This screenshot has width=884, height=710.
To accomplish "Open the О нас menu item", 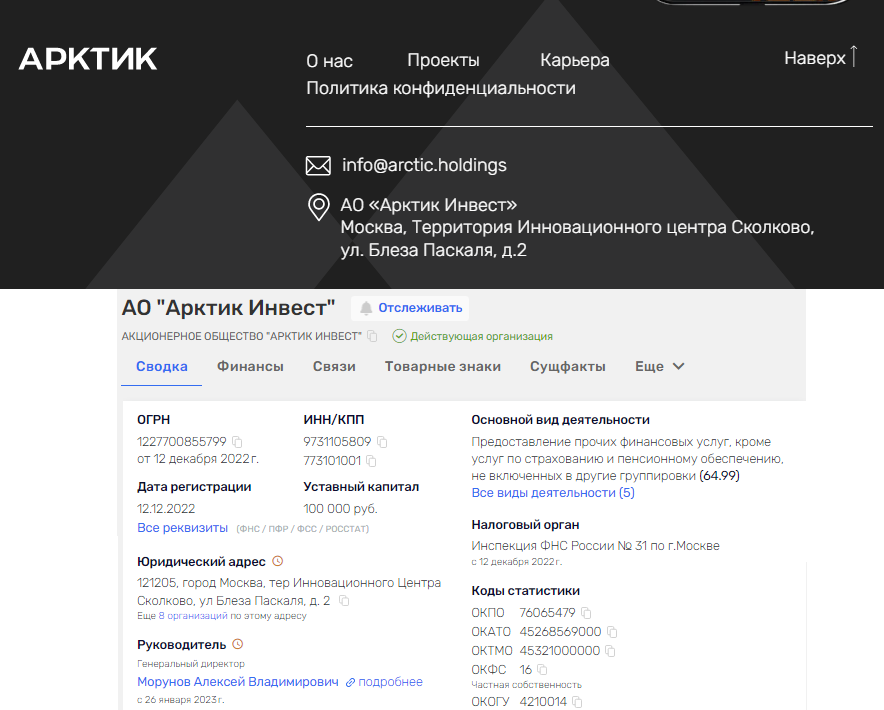I will [329, 60].
